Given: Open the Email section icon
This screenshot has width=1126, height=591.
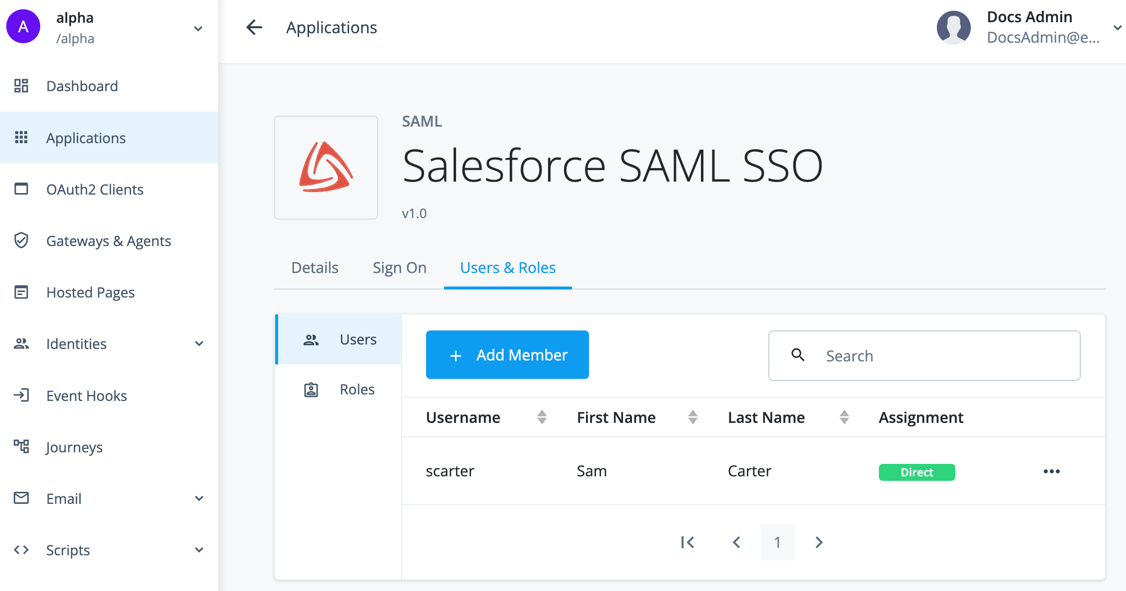Looking at the screenshot, I should pyautogui.click(x=21, y=498).
